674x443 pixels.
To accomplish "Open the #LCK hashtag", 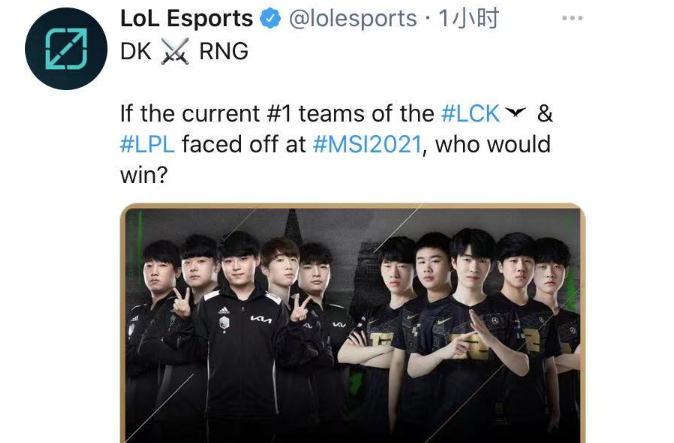I will (x=470, y=114).
